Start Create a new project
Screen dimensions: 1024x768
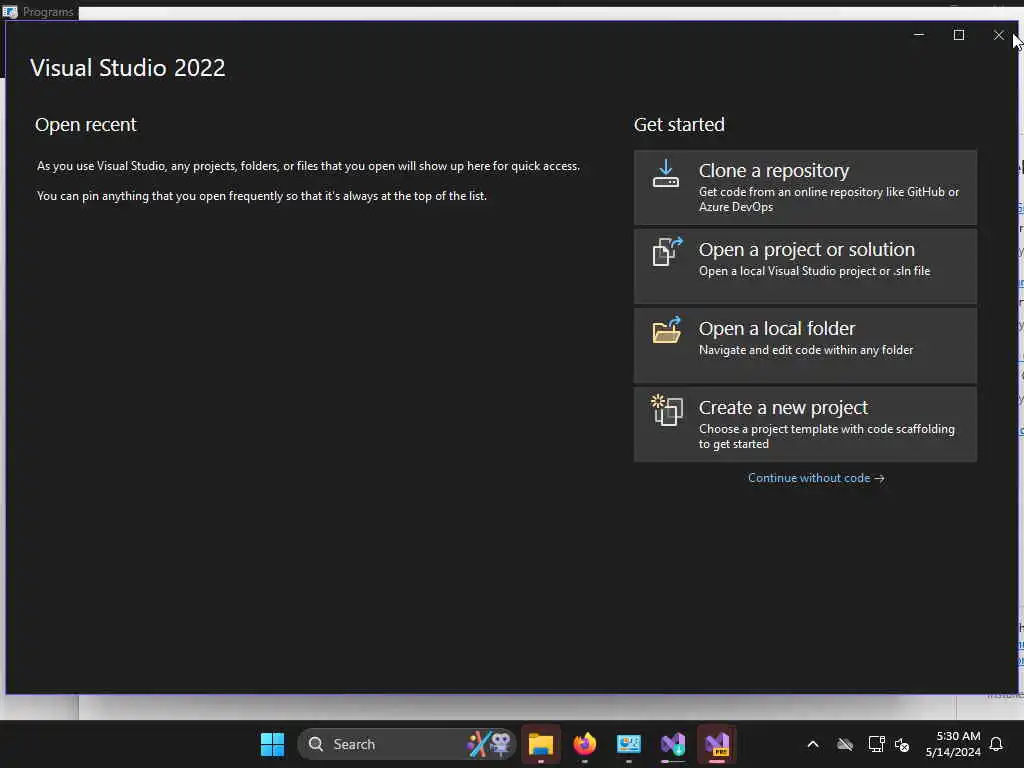coord(805,424)
